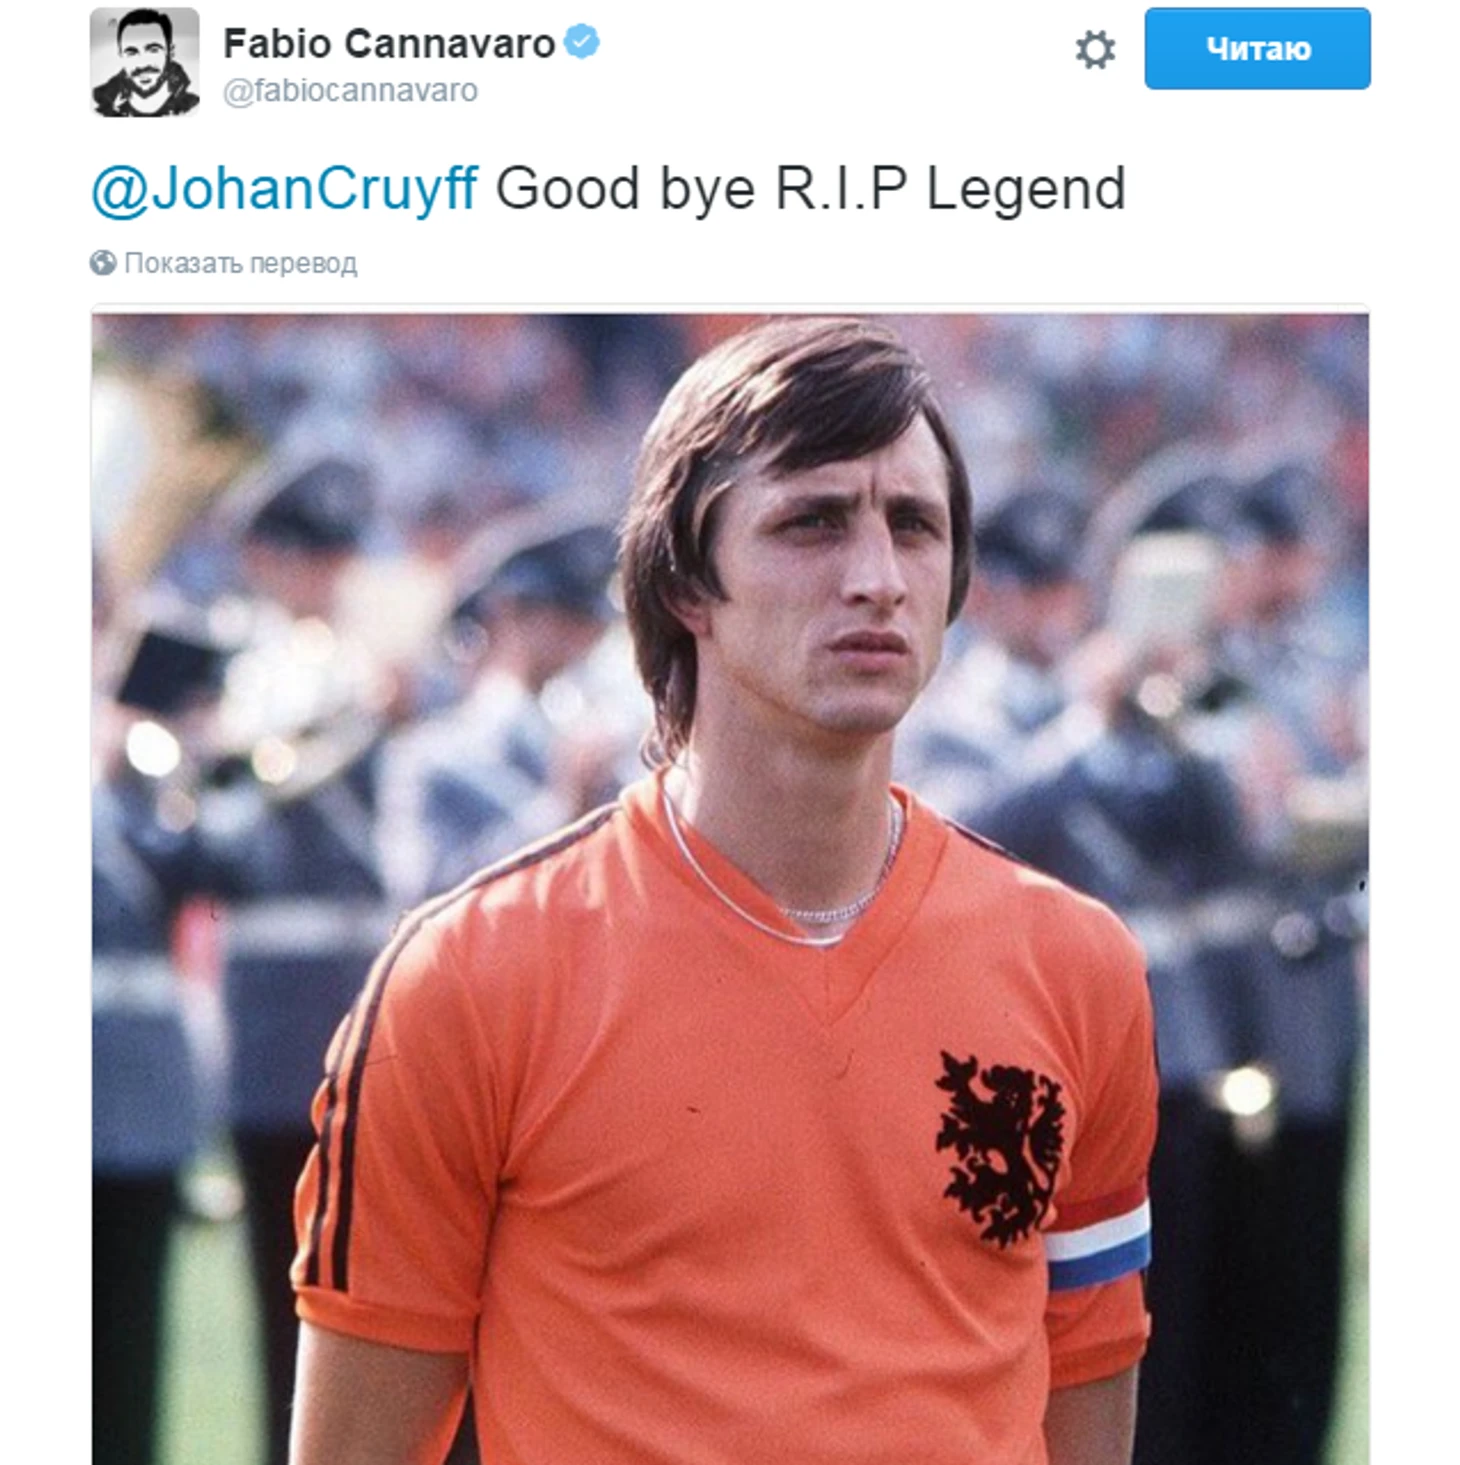
Task: Click the tweet text Good bye R.I.P Legend
Action: point(811,188)
